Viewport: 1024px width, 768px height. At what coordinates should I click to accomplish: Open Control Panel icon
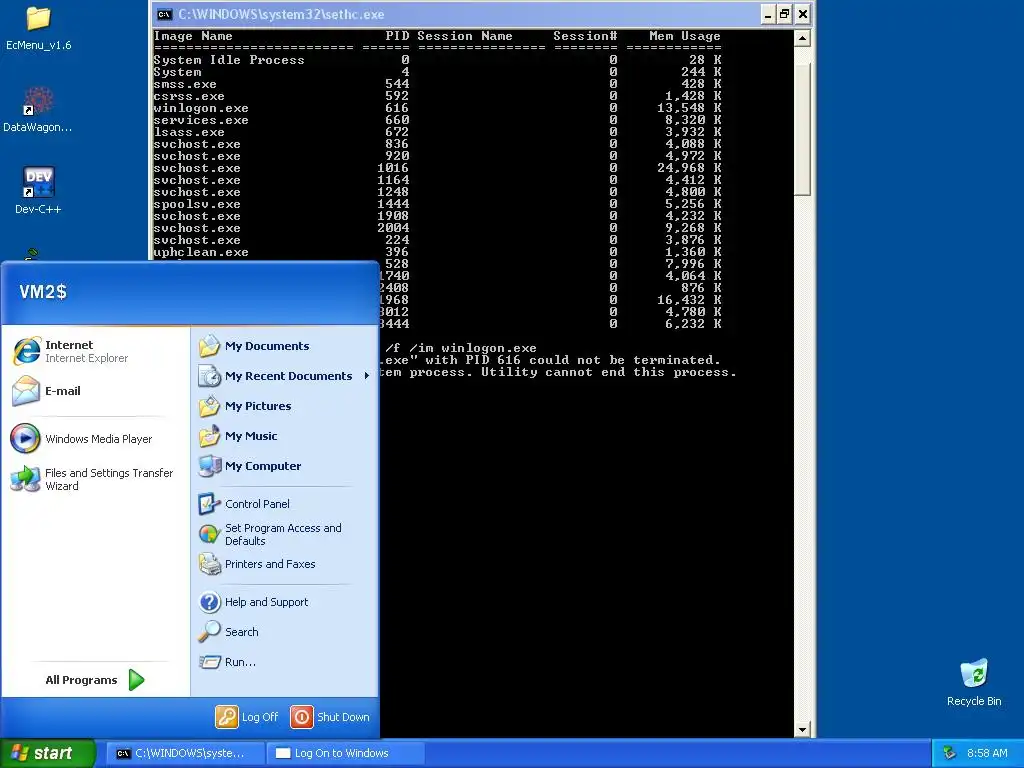coord(210,504)
